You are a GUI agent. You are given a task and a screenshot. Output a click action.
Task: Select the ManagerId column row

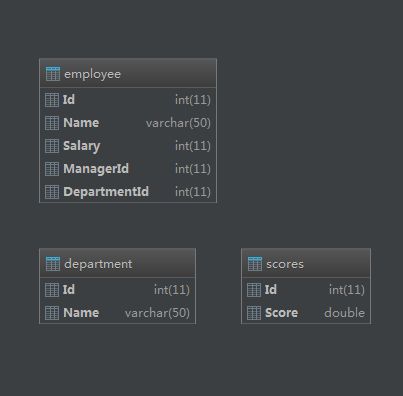pos(128,169)
